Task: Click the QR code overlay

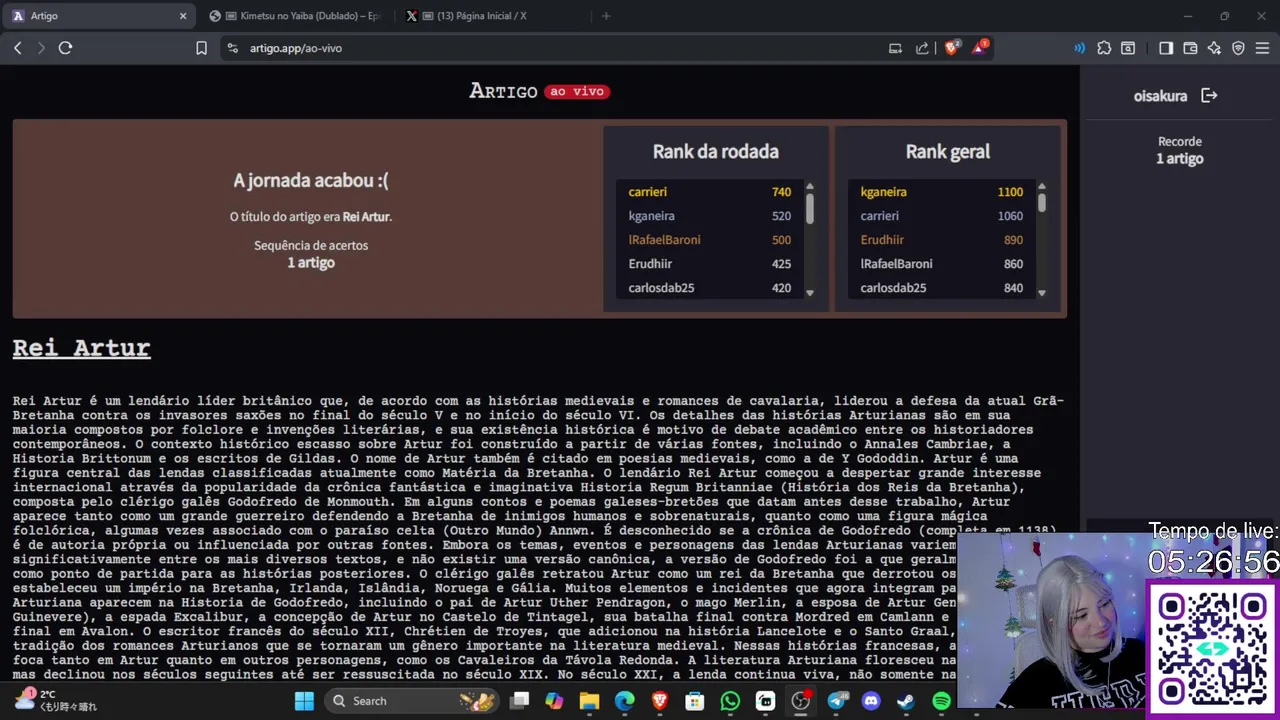Action: pos(1213,649)
